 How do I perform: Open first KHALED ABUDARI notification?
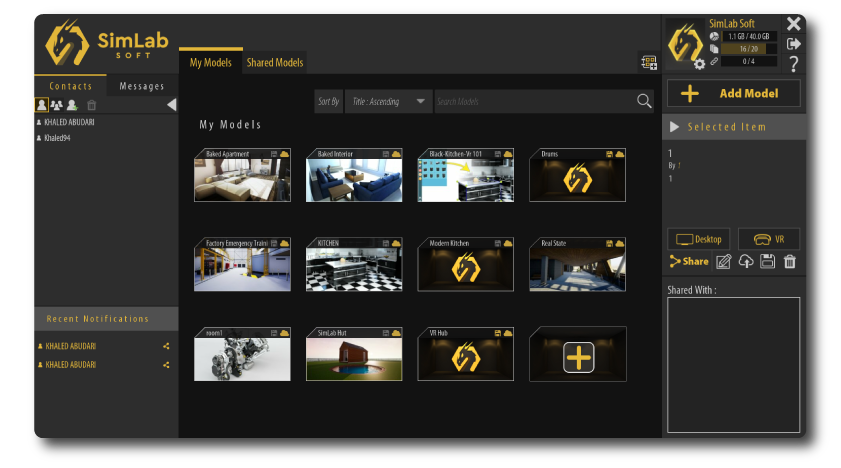coord(70,346)
